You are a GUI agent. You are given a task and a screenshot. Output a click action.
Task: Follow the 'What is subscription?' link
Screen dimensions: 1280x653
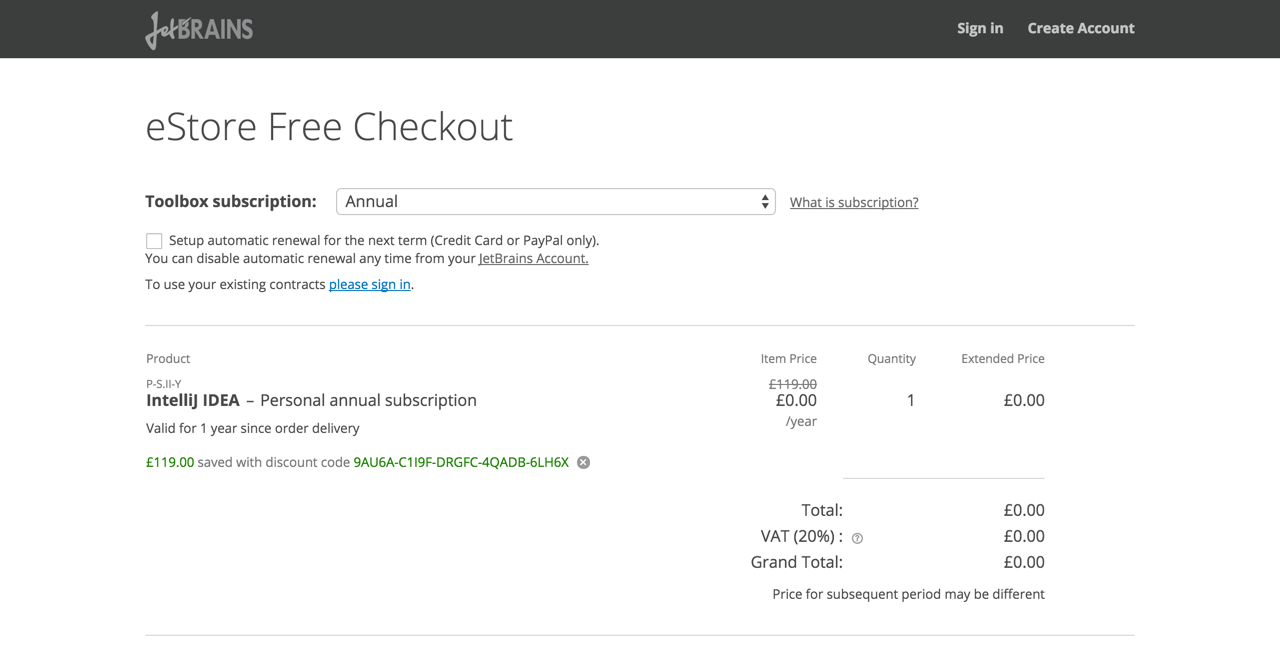click(853, 202)
